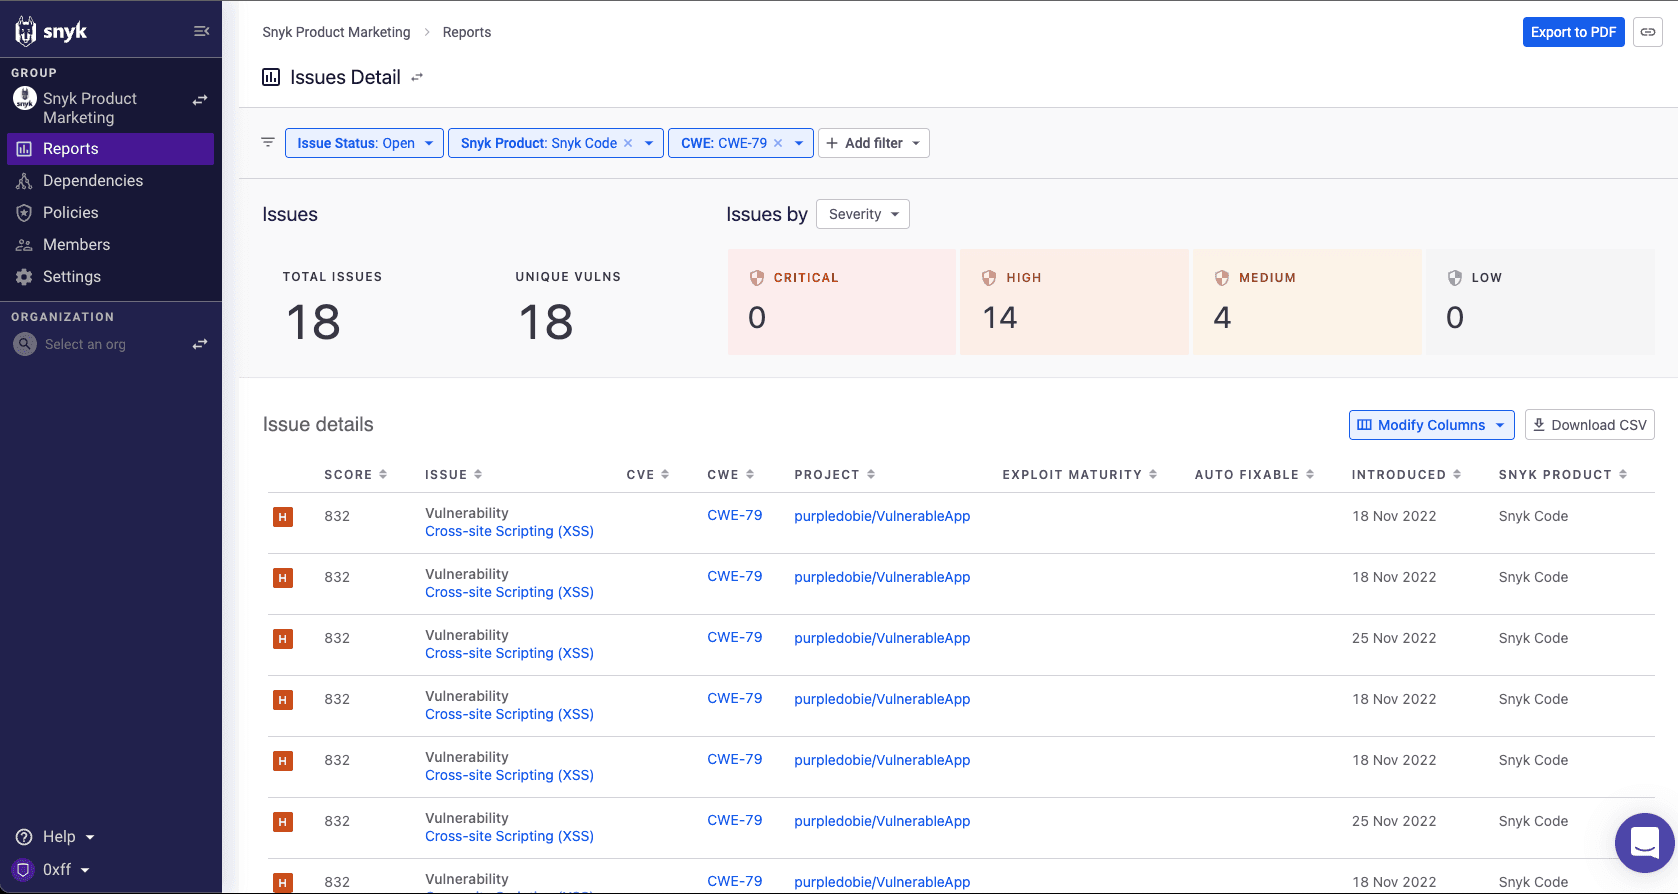Click the Snyk Product Marketing group avatar
This screenshot has width=1678, height=894.
[25, 98]
